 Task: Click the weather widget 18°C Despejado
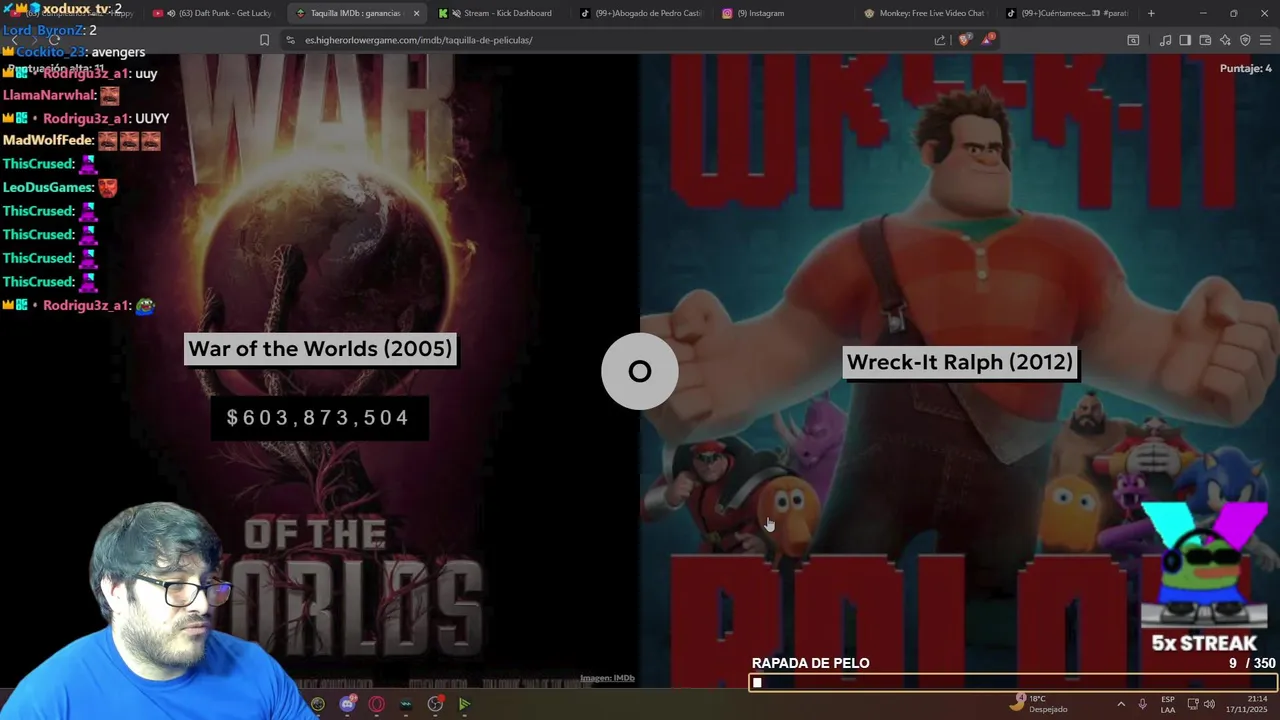pos(1038,704)
